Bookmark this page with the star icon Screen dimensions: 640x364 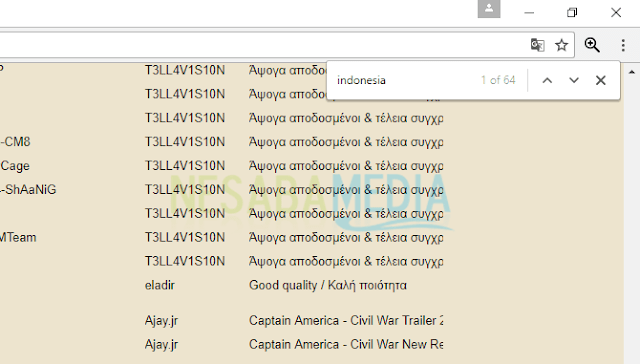pos(562,45)
